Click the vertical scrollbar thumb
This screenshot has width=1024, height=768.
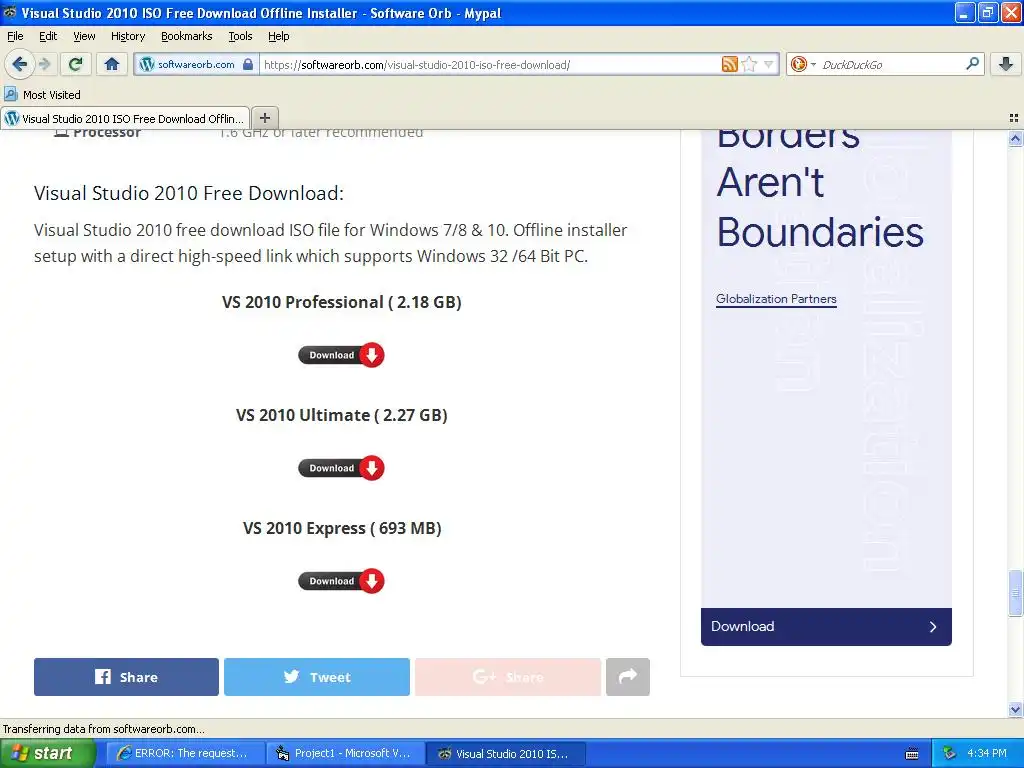click(1015, 593)
